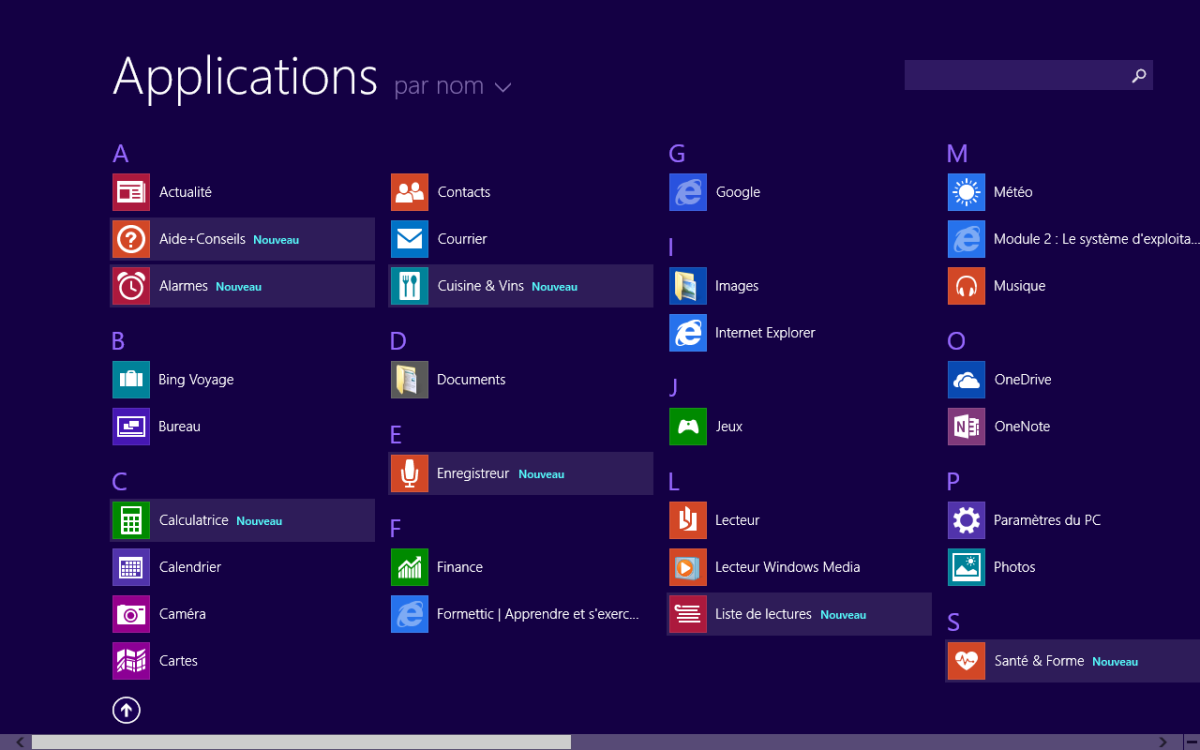Open the Finance chart icon
The height and width of the screenshot is (750, 1200).
point(409,568)
